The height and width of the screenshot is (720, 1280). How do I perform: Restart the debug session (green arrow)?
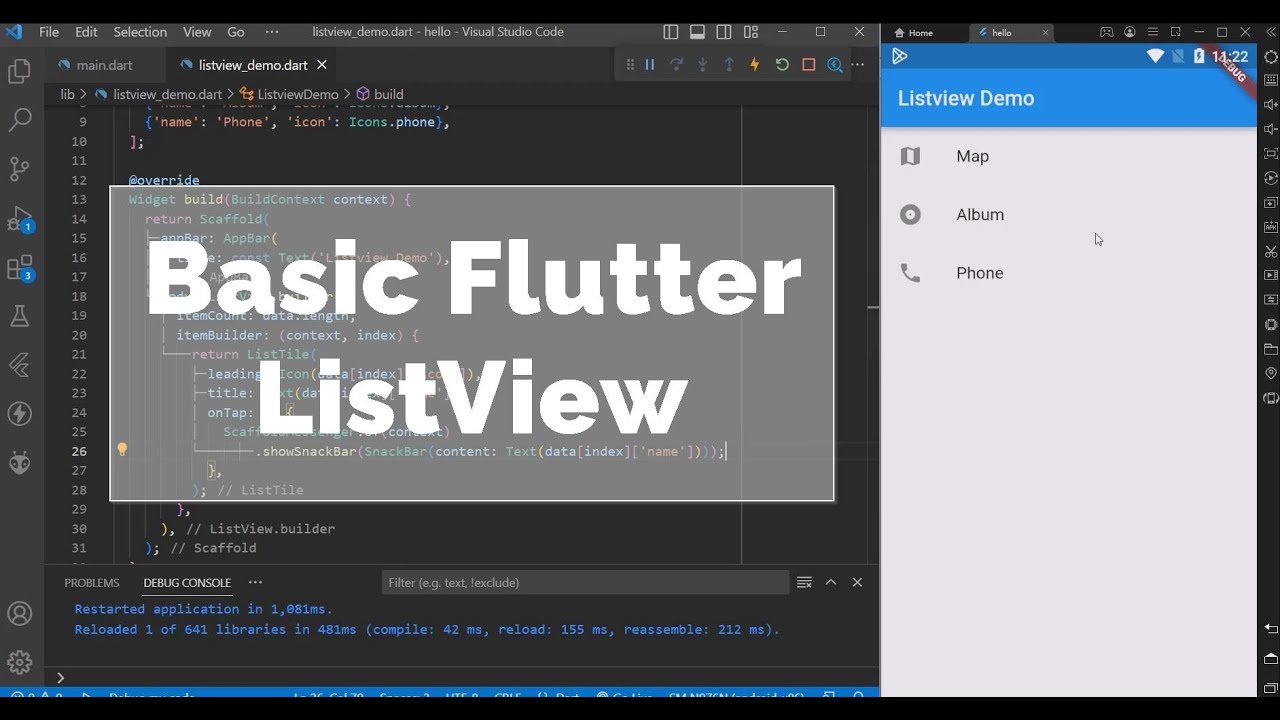(x=782, y=65)
